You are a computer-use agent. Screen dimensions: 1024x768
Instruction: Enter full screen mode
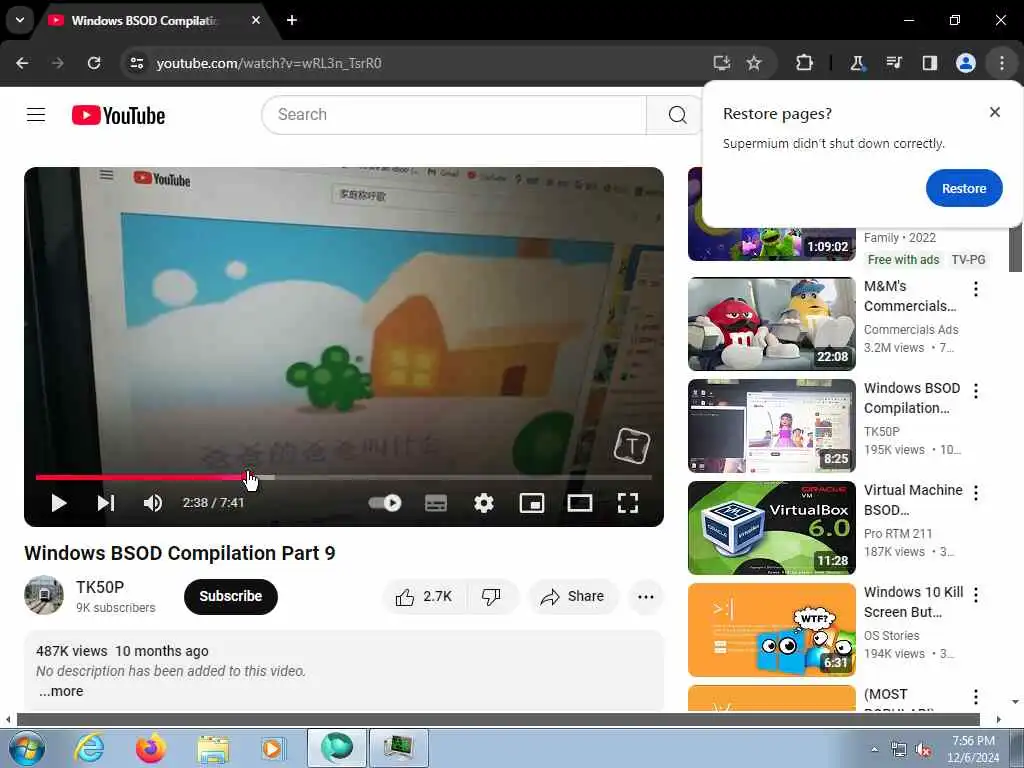(x=628, y=503)
